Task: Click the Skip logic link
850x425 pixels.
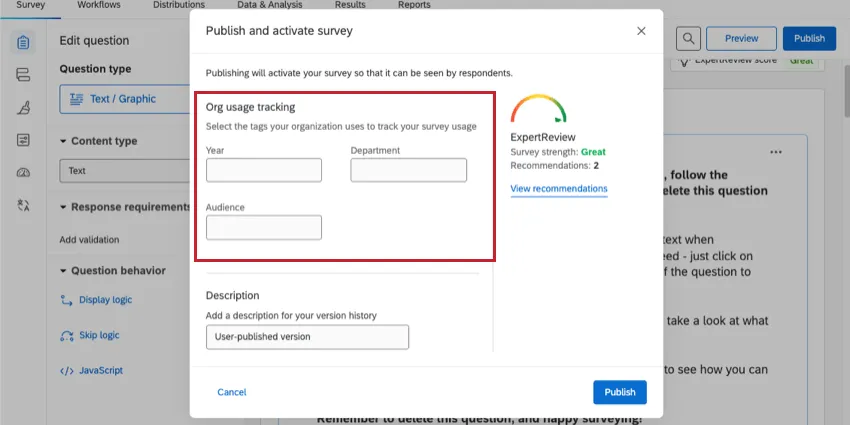Action: (x=99, y=335)
